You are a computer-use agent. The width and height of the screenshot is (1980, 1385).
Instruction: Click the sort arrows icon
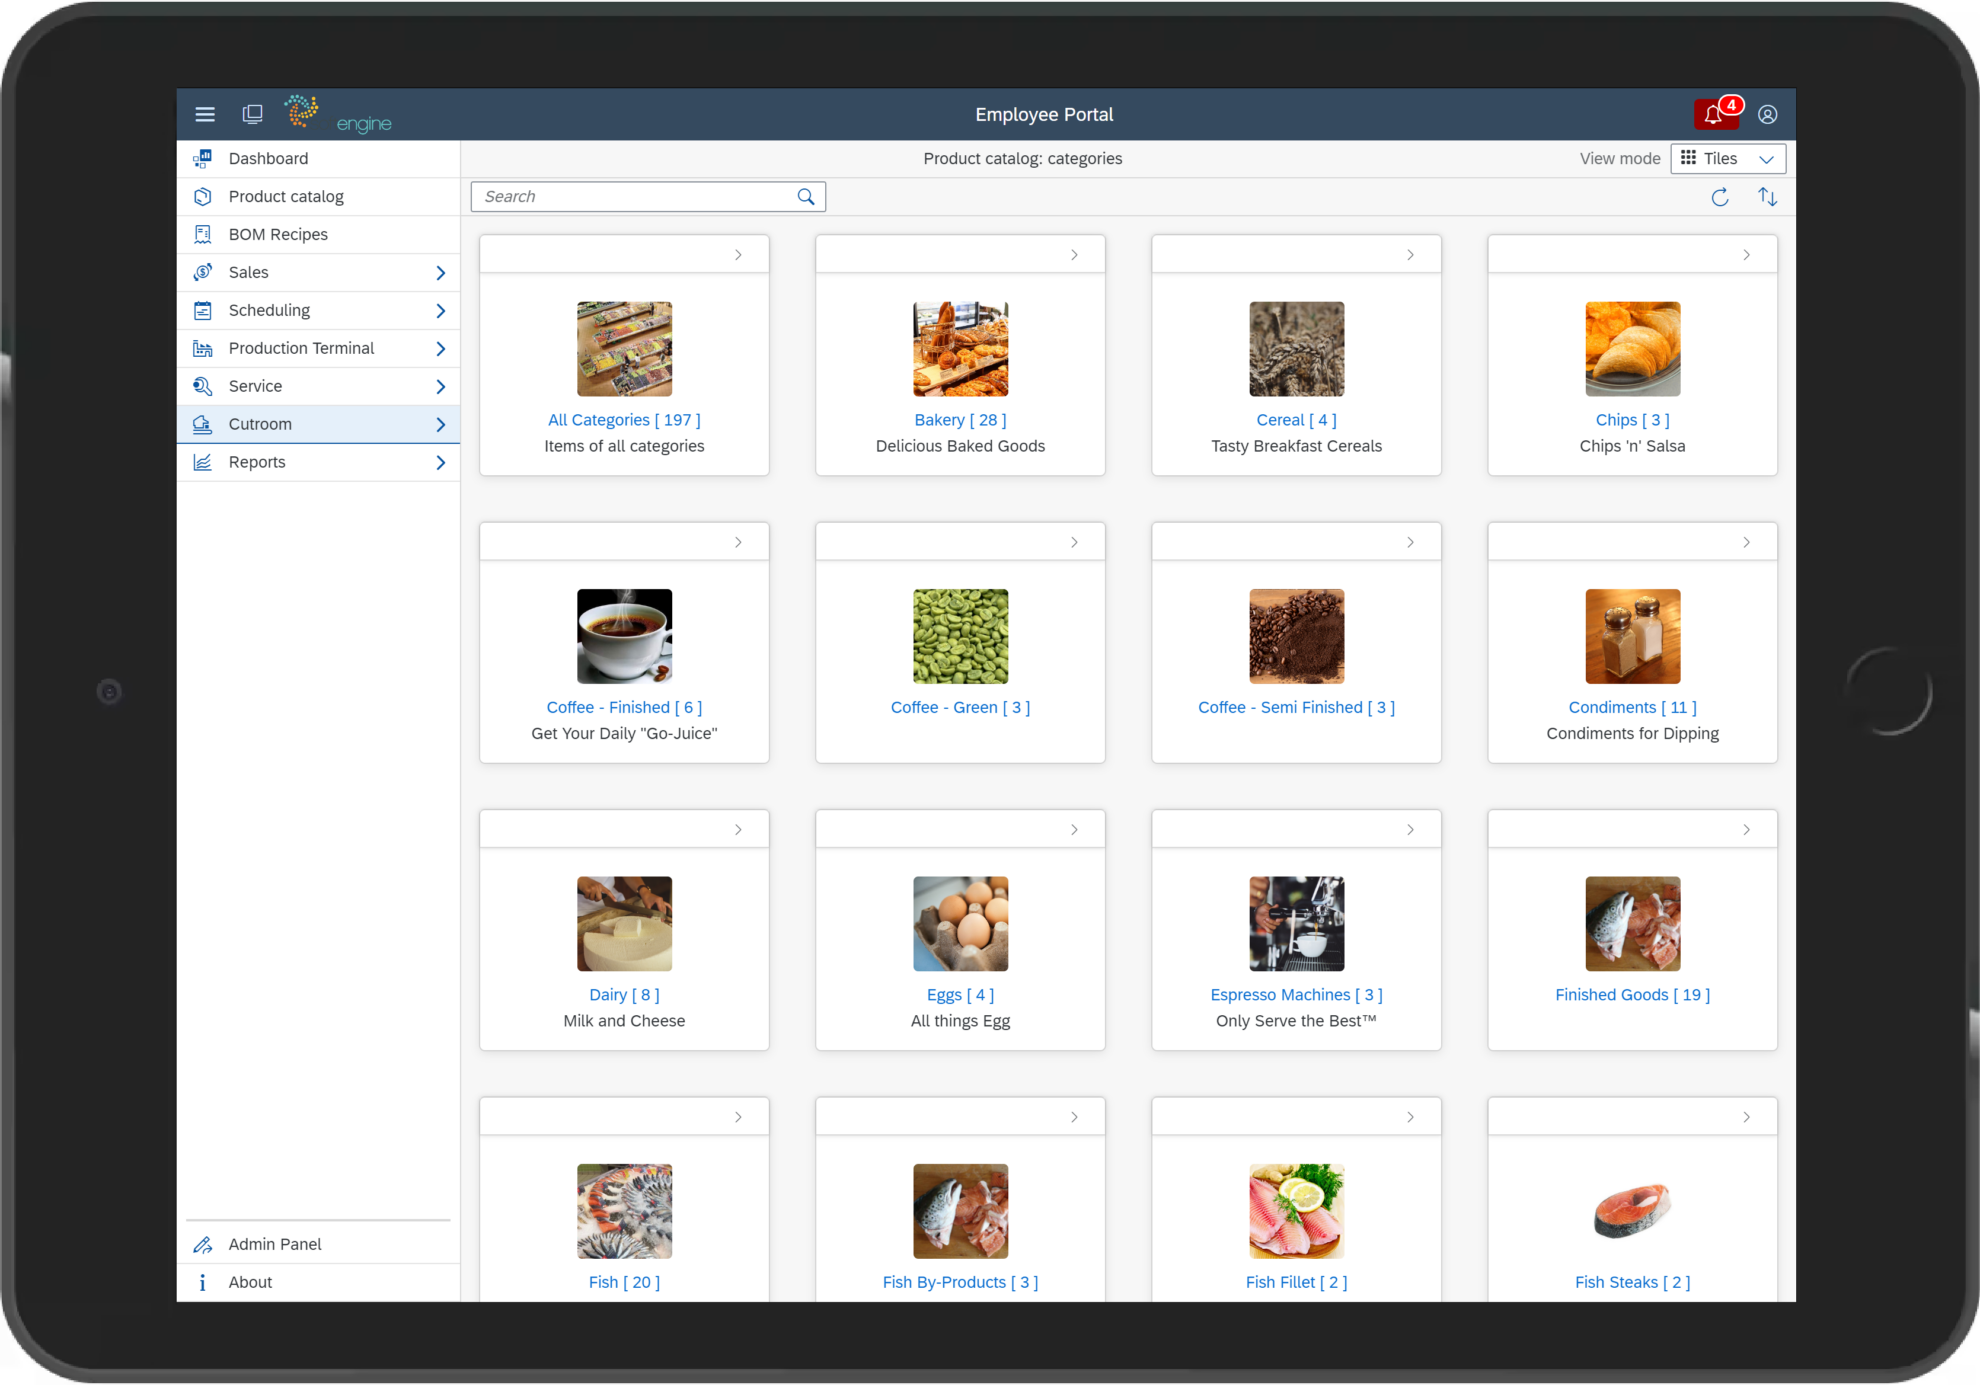(x=1768, y=197)
